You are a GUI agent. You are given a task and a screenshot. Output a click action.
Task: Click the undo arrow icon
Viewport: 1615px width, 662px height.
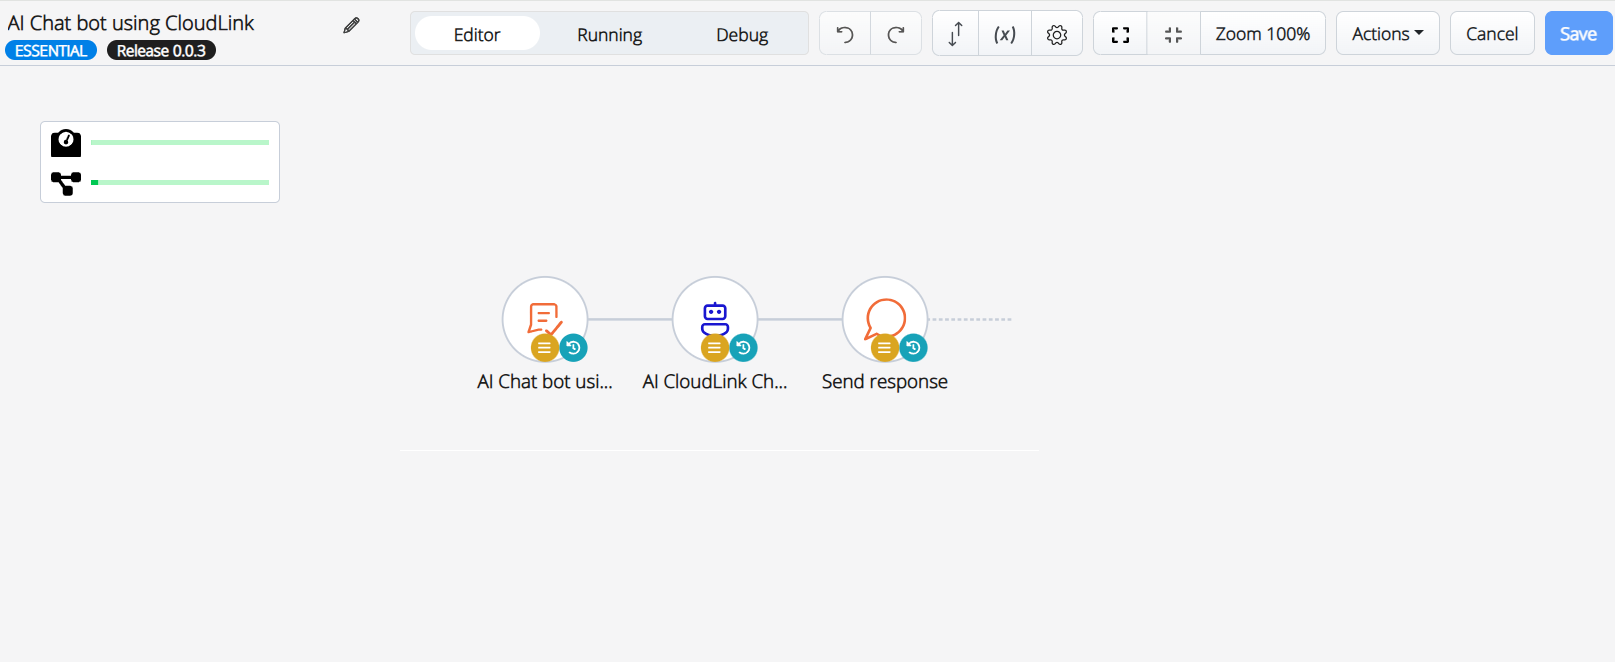[845, 34]
